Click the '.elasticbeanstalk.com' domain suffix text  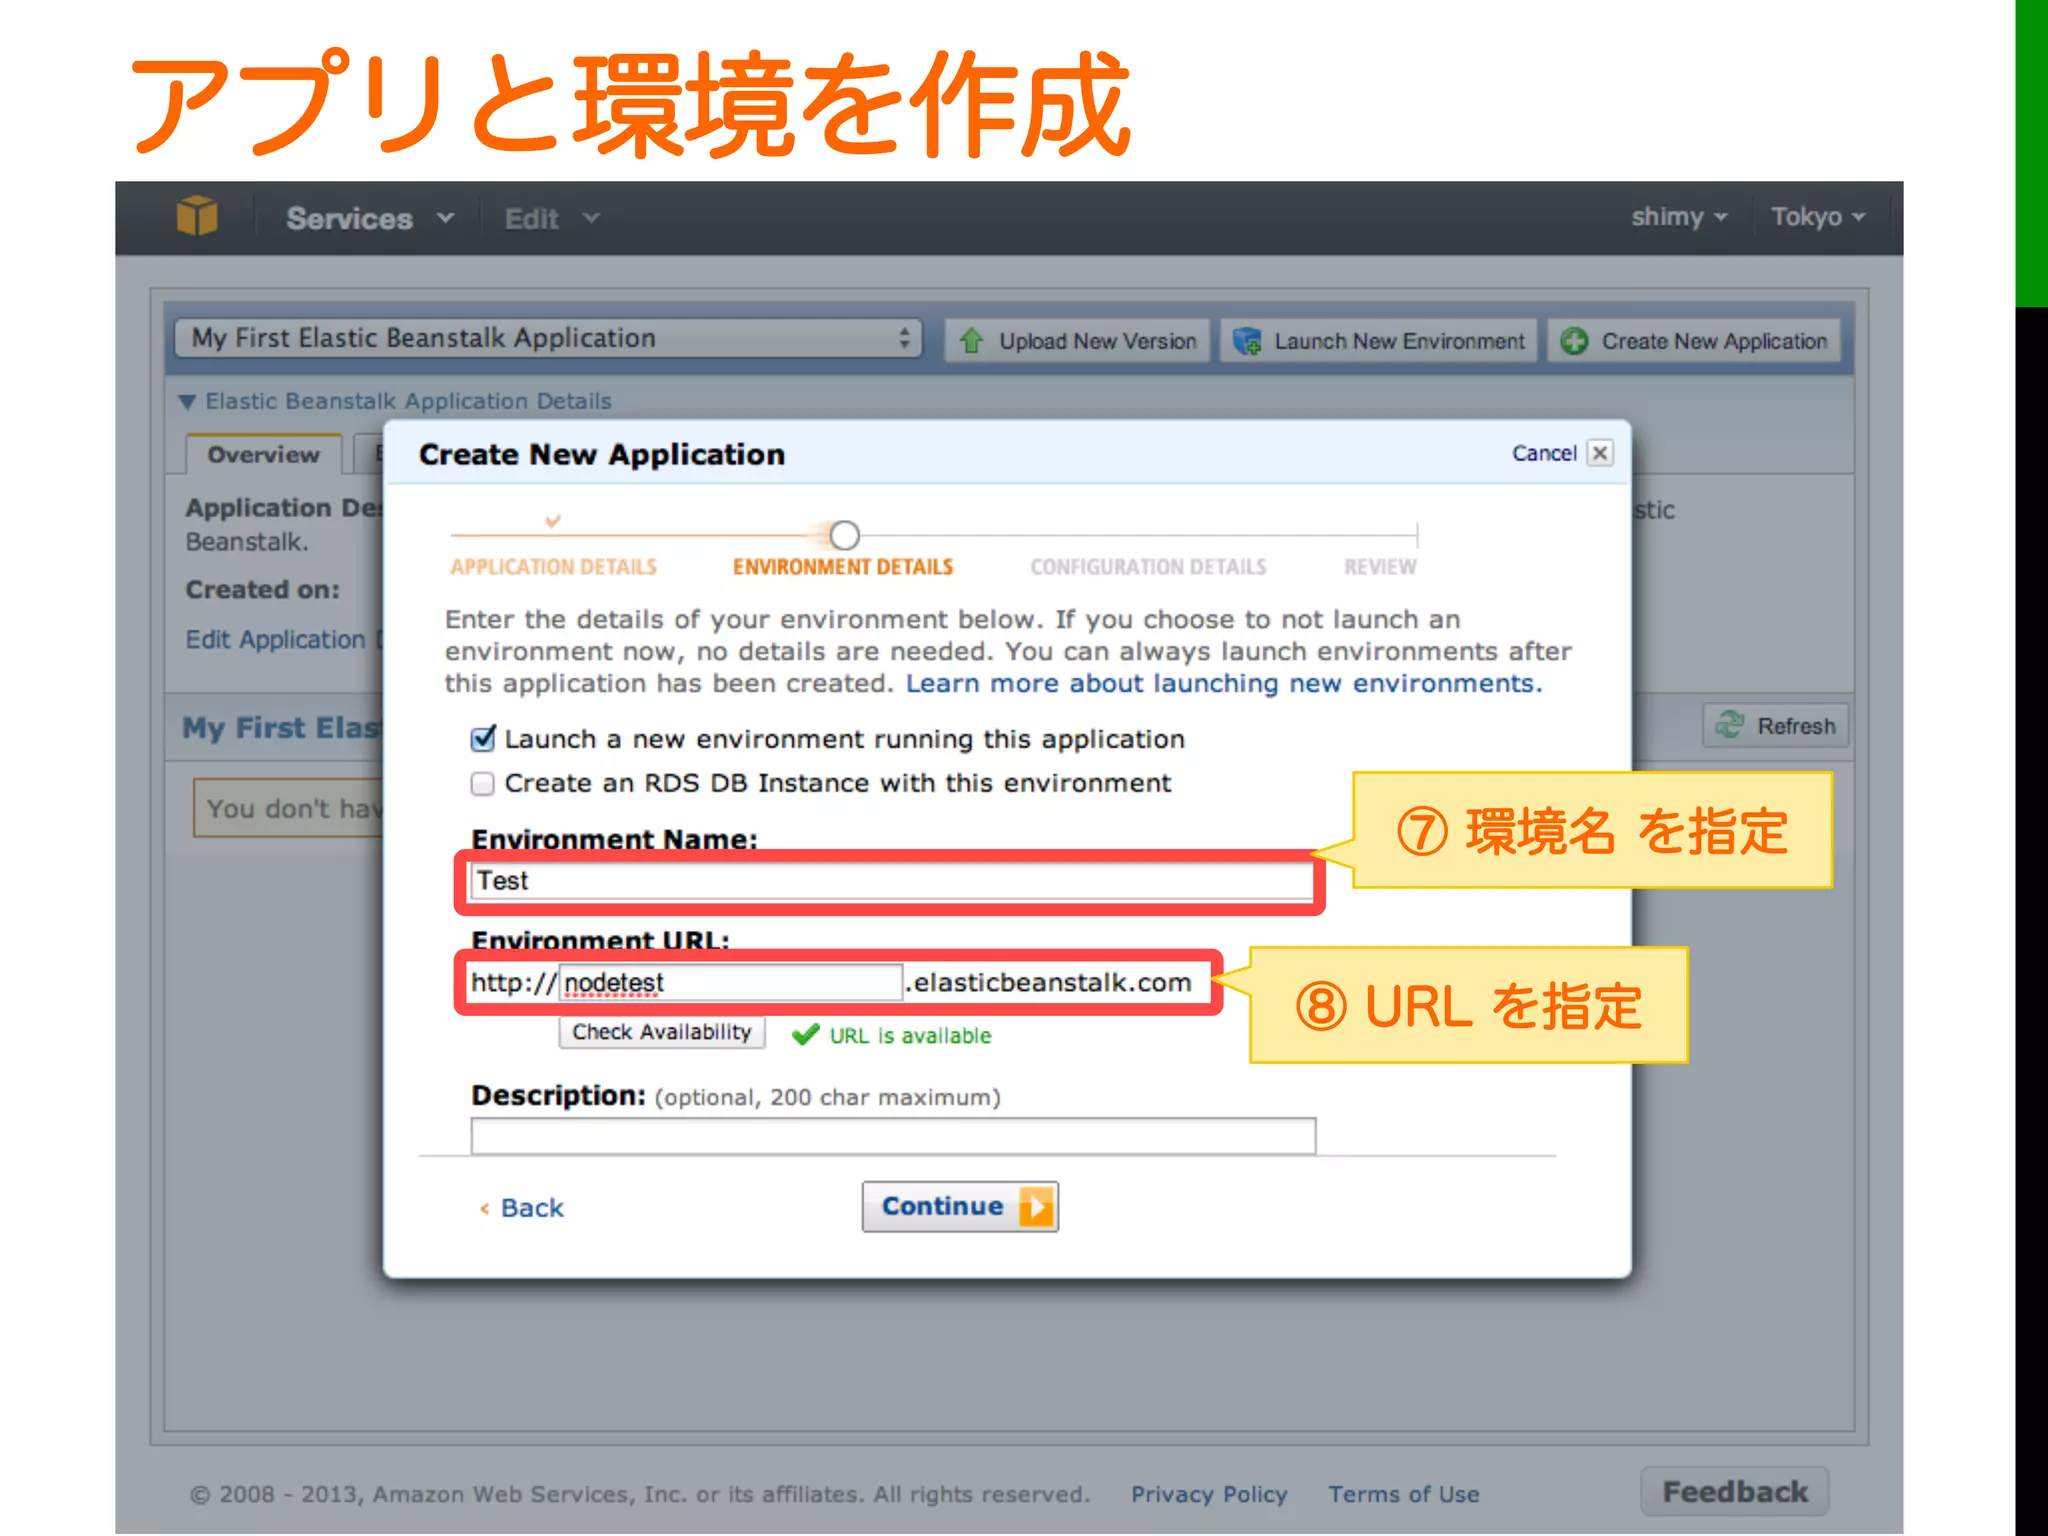pos(1049,983)
